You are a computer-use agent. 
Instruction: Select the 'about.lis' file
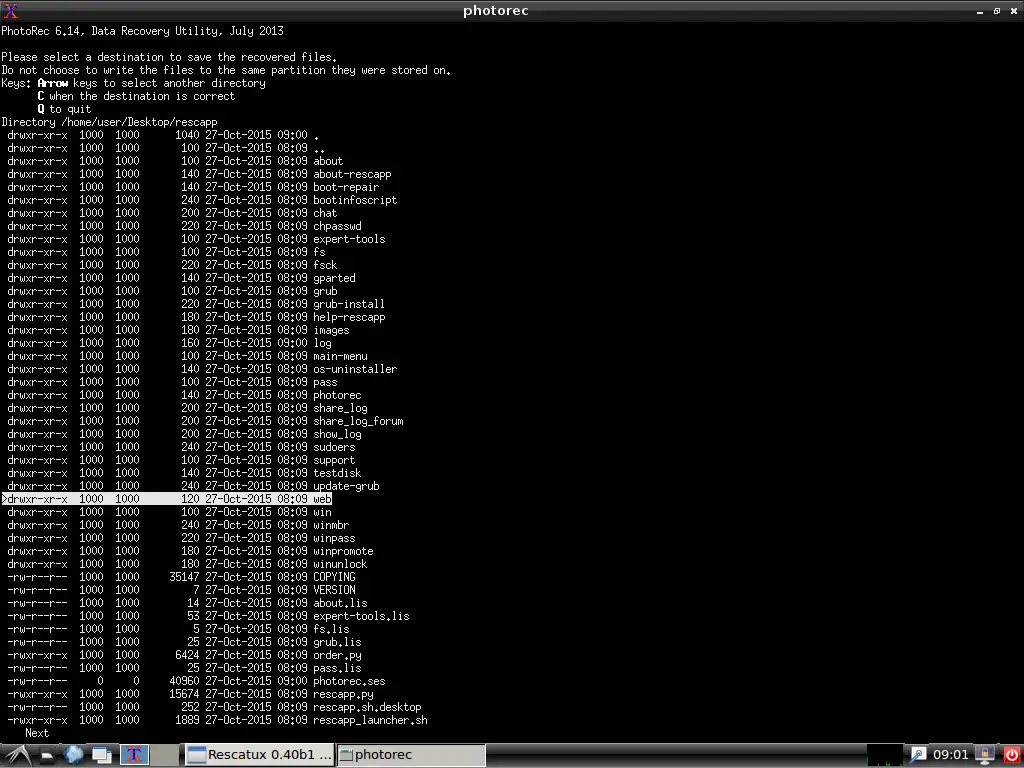(x=187, y=603)
